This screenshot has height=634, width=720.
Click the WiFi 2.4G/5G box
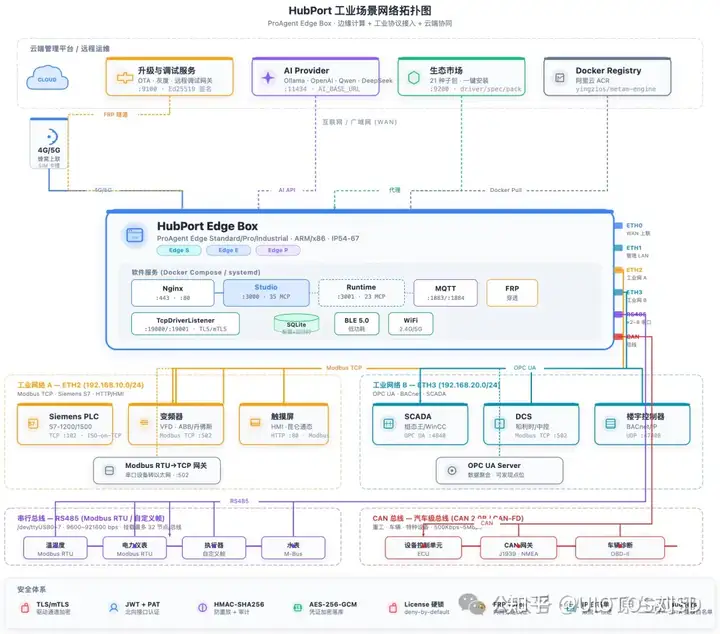pyautogui.click(x=411, y=324)
